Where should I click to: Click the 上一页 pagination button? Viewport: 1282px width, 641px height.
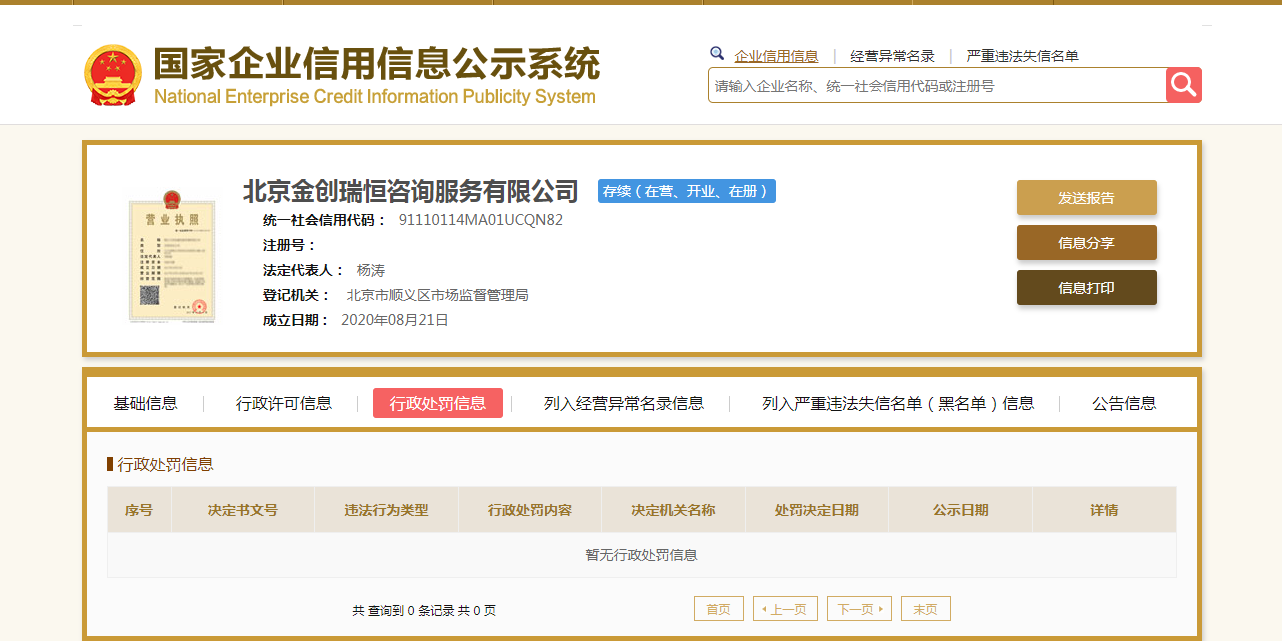[785, 609]
